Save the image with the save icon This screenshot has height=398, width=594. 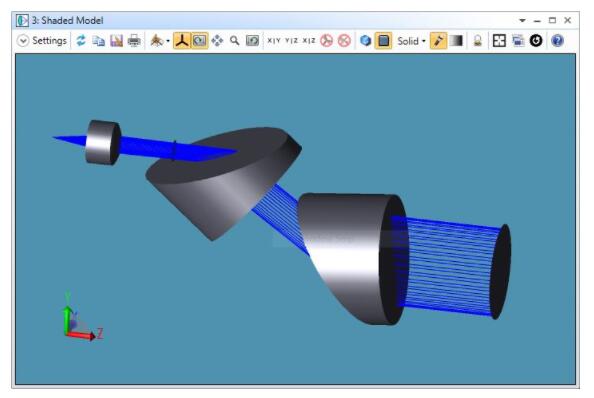[116, 41]
